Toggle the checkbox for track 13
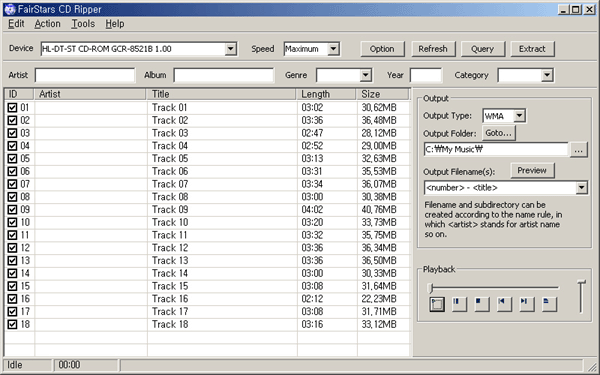Screen dimensions: 600x375 tap(12, 261)
